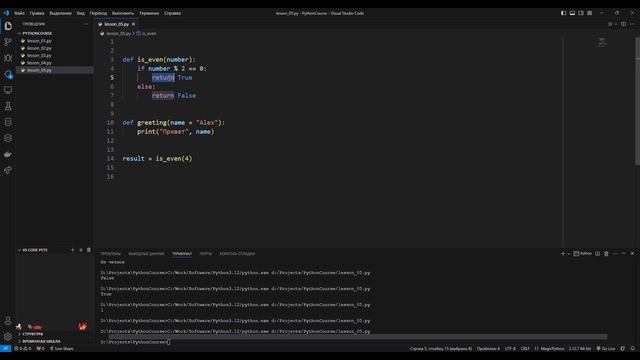Screen dimensions: 640x360
Task: Click the UTF-8 encoding status item
Action: (x=510, y=349)
